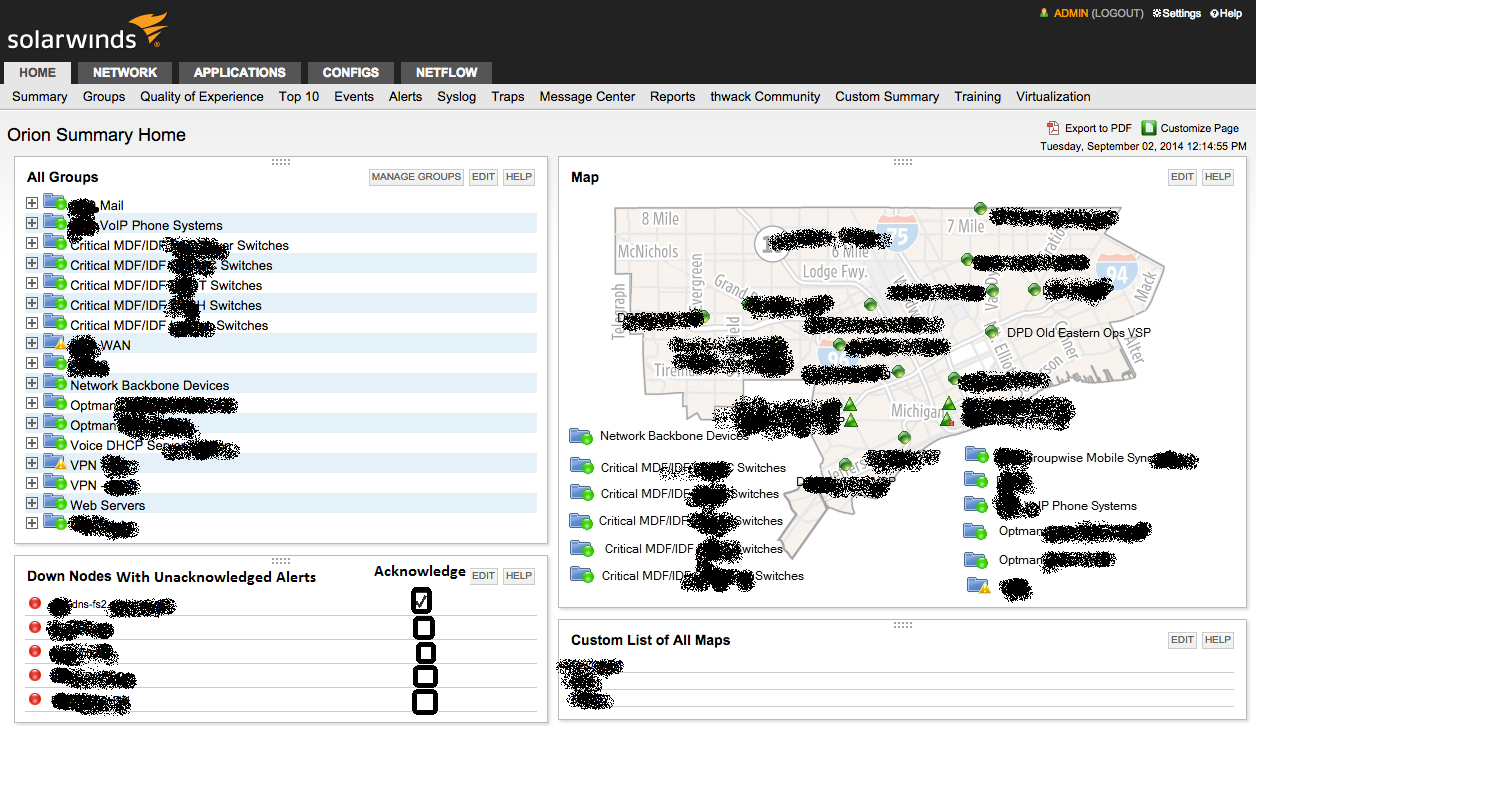1506x802 pixels.
Task: Click HELP in Custom List of All Maps
Action: pos(1217,640)
